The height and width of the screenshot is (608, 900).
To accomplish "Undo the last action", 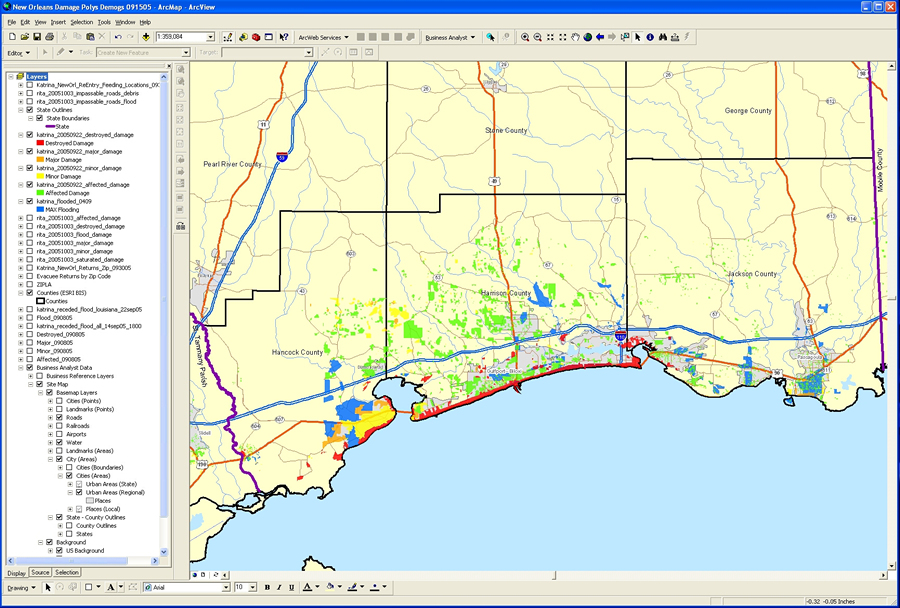I will click(118, 37).
